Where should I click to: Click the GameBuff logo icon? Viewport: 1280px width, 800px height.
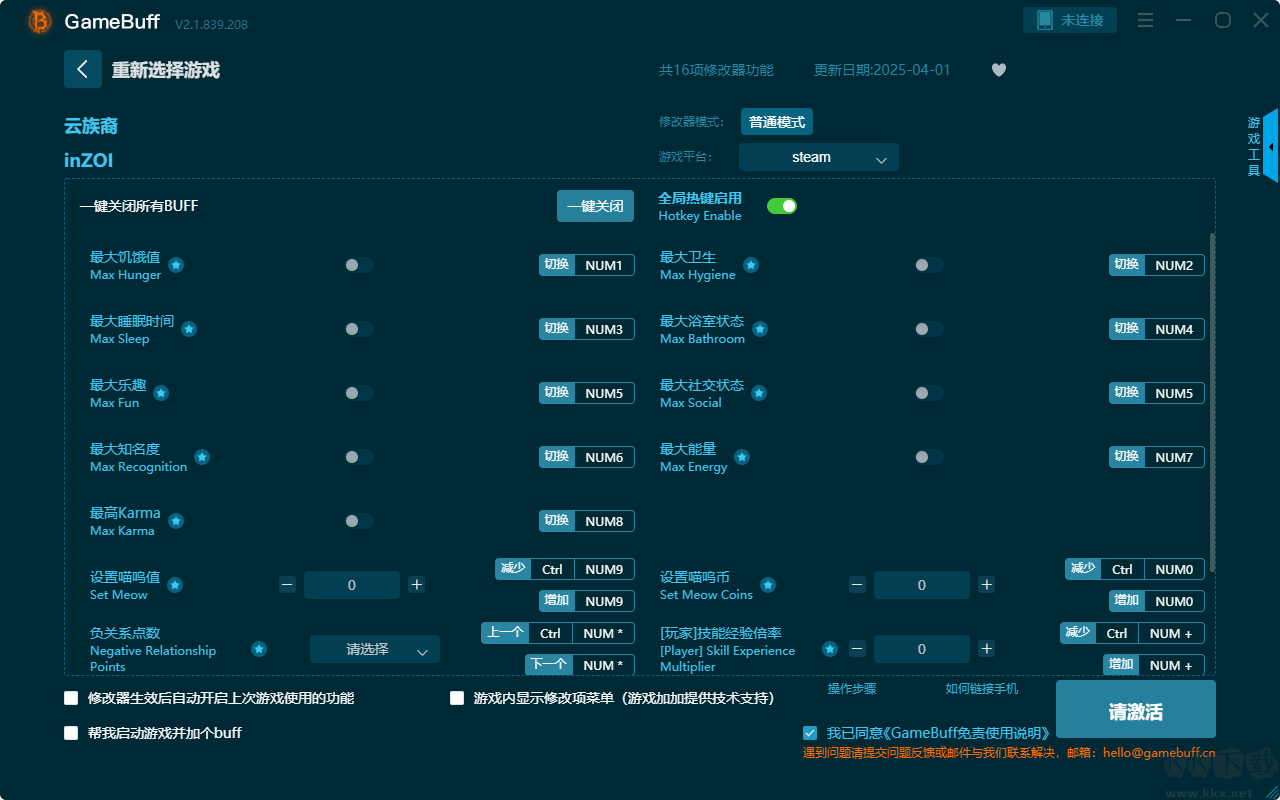click(x=38, y=21)
